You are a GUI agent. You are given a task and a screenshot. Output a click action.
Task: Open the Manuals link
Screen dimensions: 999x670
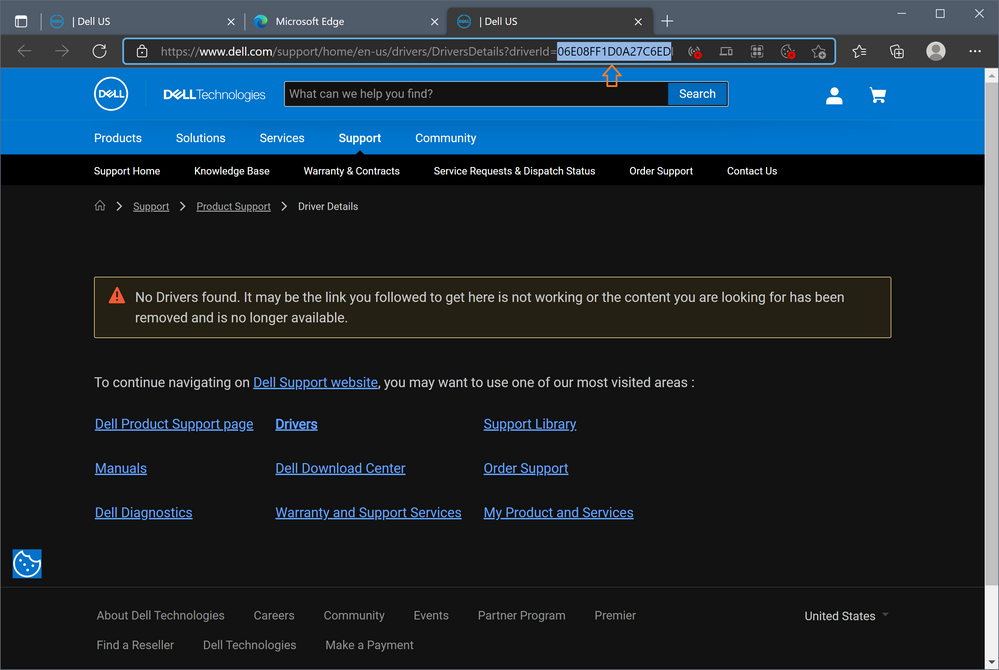[x=120, y=468]
